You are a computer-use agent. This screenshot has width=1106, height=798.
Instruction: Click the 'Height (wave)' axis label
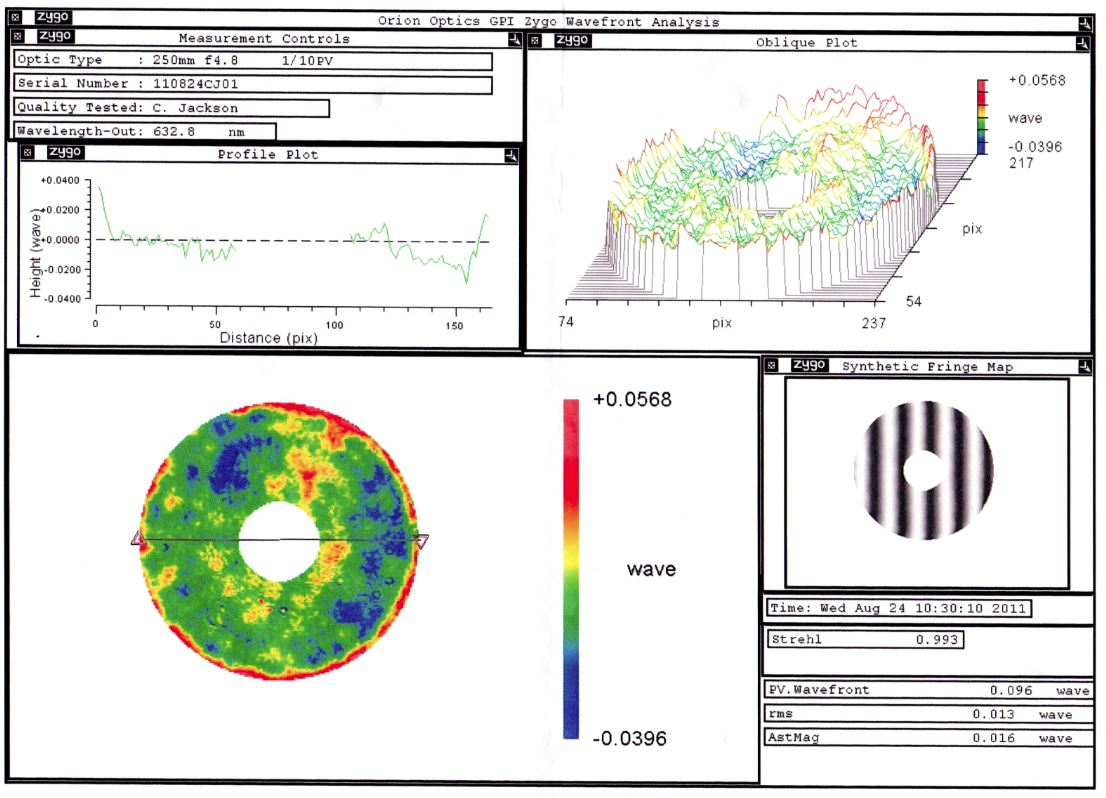(35, 253)
